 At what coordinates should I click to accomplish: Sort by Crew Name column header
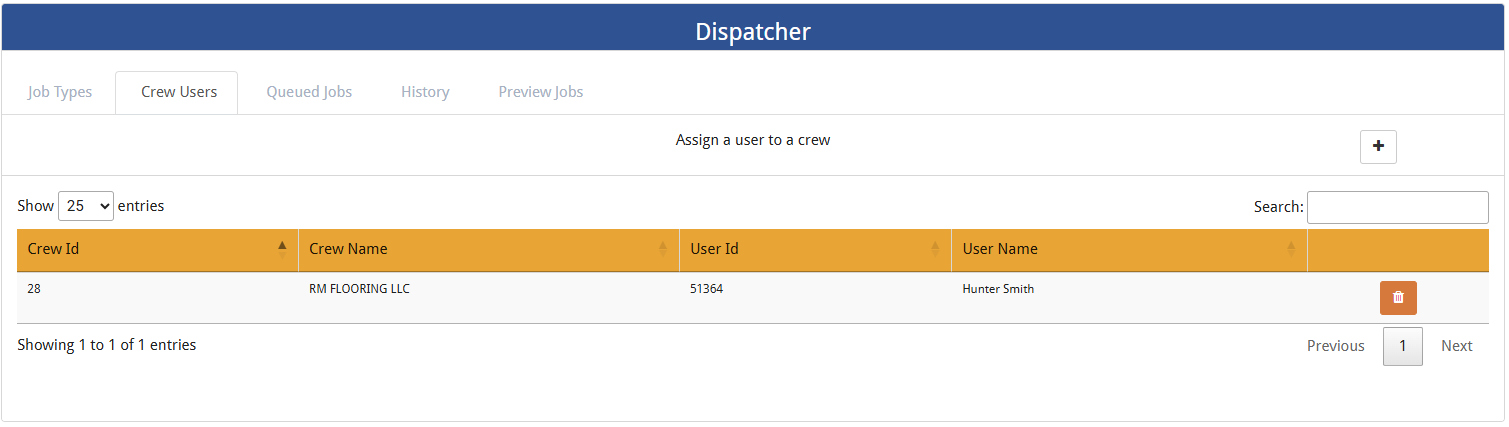[x=489, y=249]
